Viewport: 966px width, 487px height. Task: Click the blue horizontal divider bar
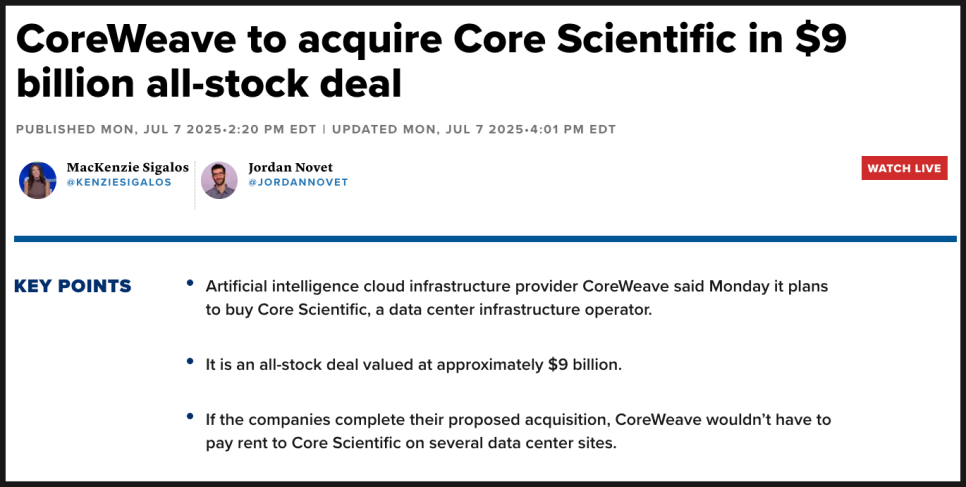coord(485,239)
